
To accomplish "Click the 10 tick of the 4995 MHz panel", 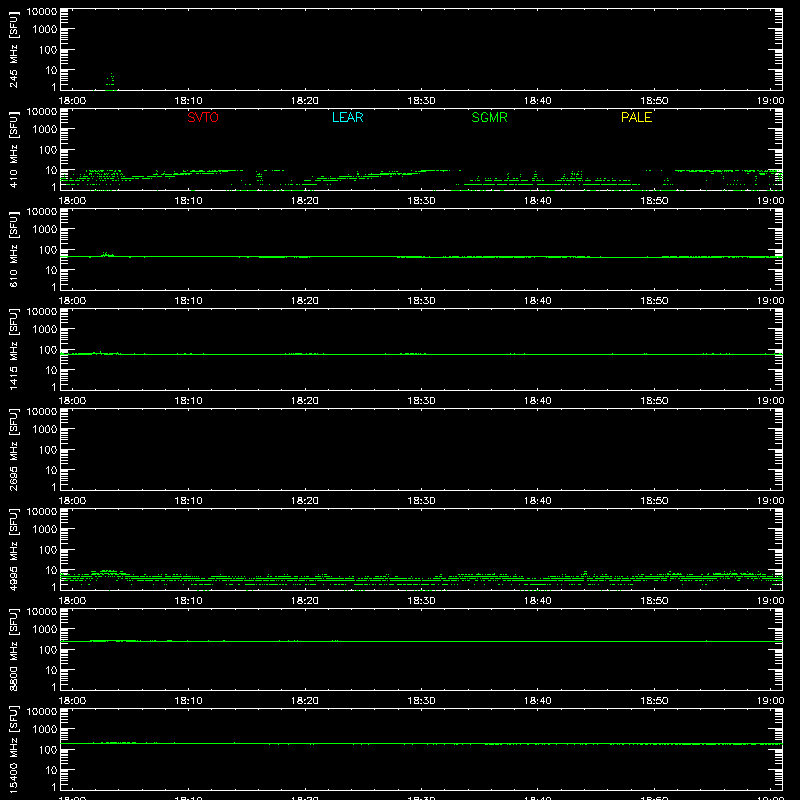I will [51, 570].
